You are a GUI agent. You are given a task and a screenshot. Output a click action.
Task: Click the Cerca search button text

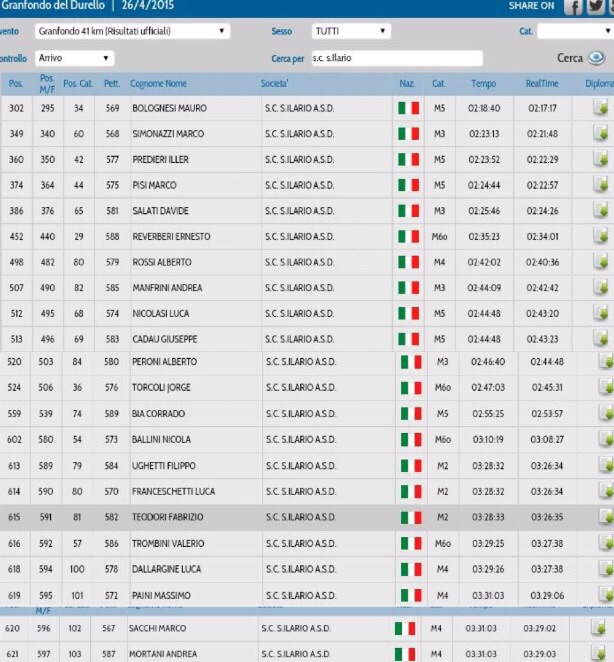coord(570,58)
